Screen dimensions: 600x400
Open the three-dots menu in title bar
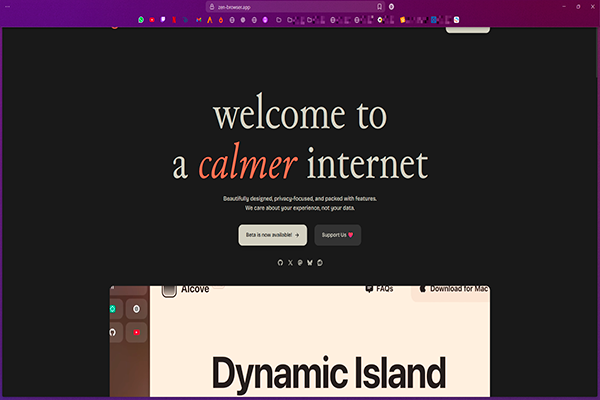[7, 7]
